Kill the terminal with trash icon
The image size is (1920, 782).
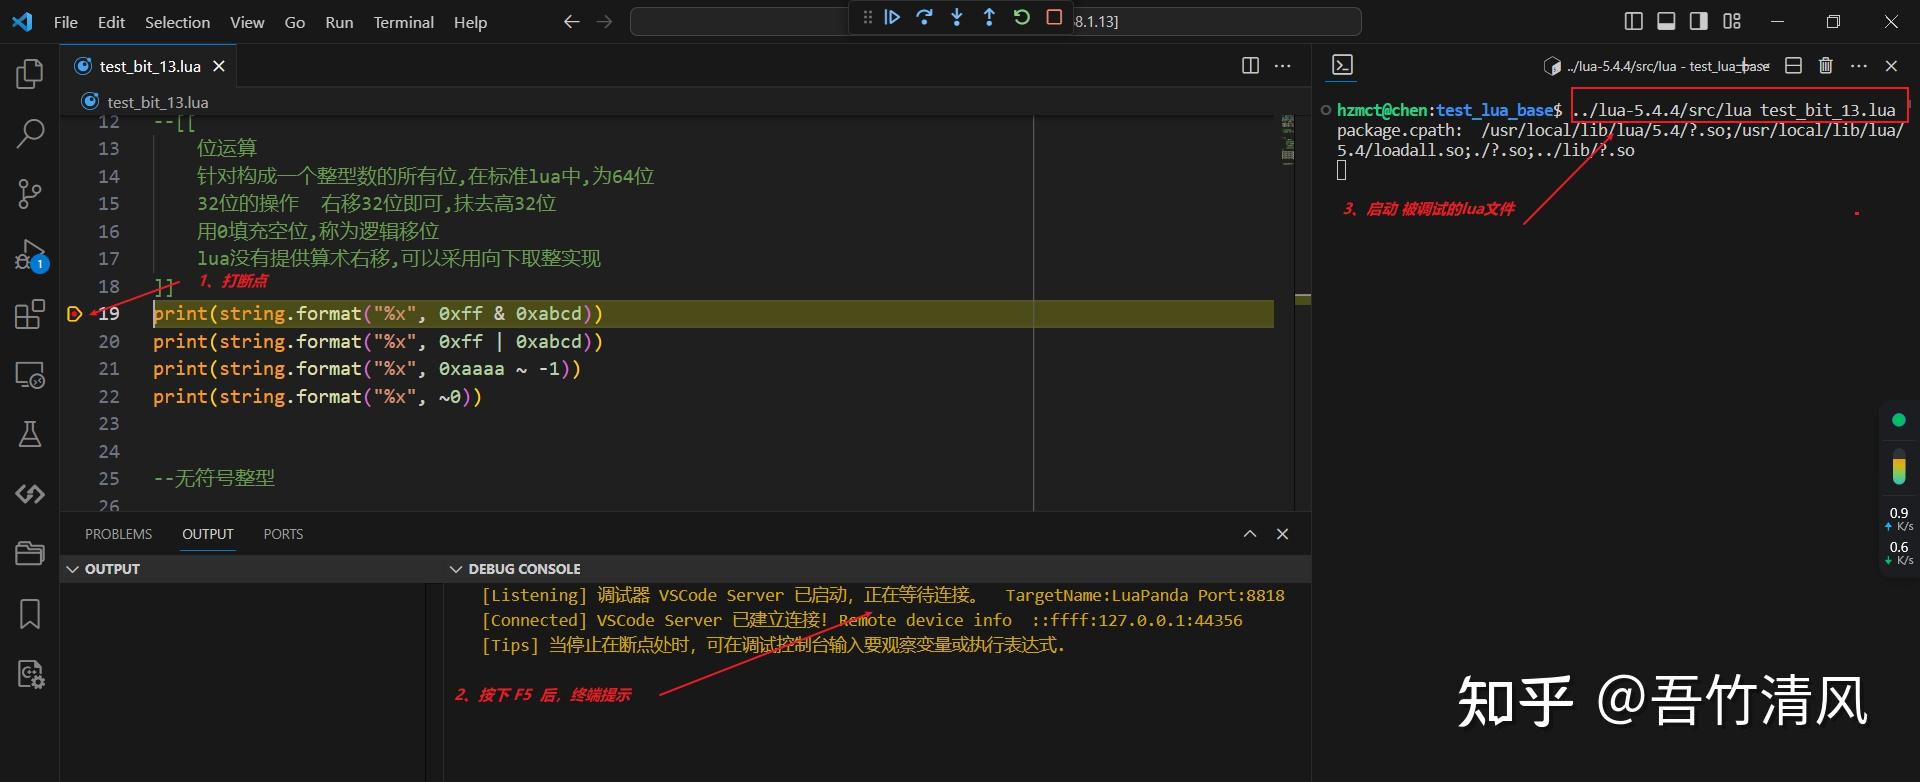[1825, 65]
